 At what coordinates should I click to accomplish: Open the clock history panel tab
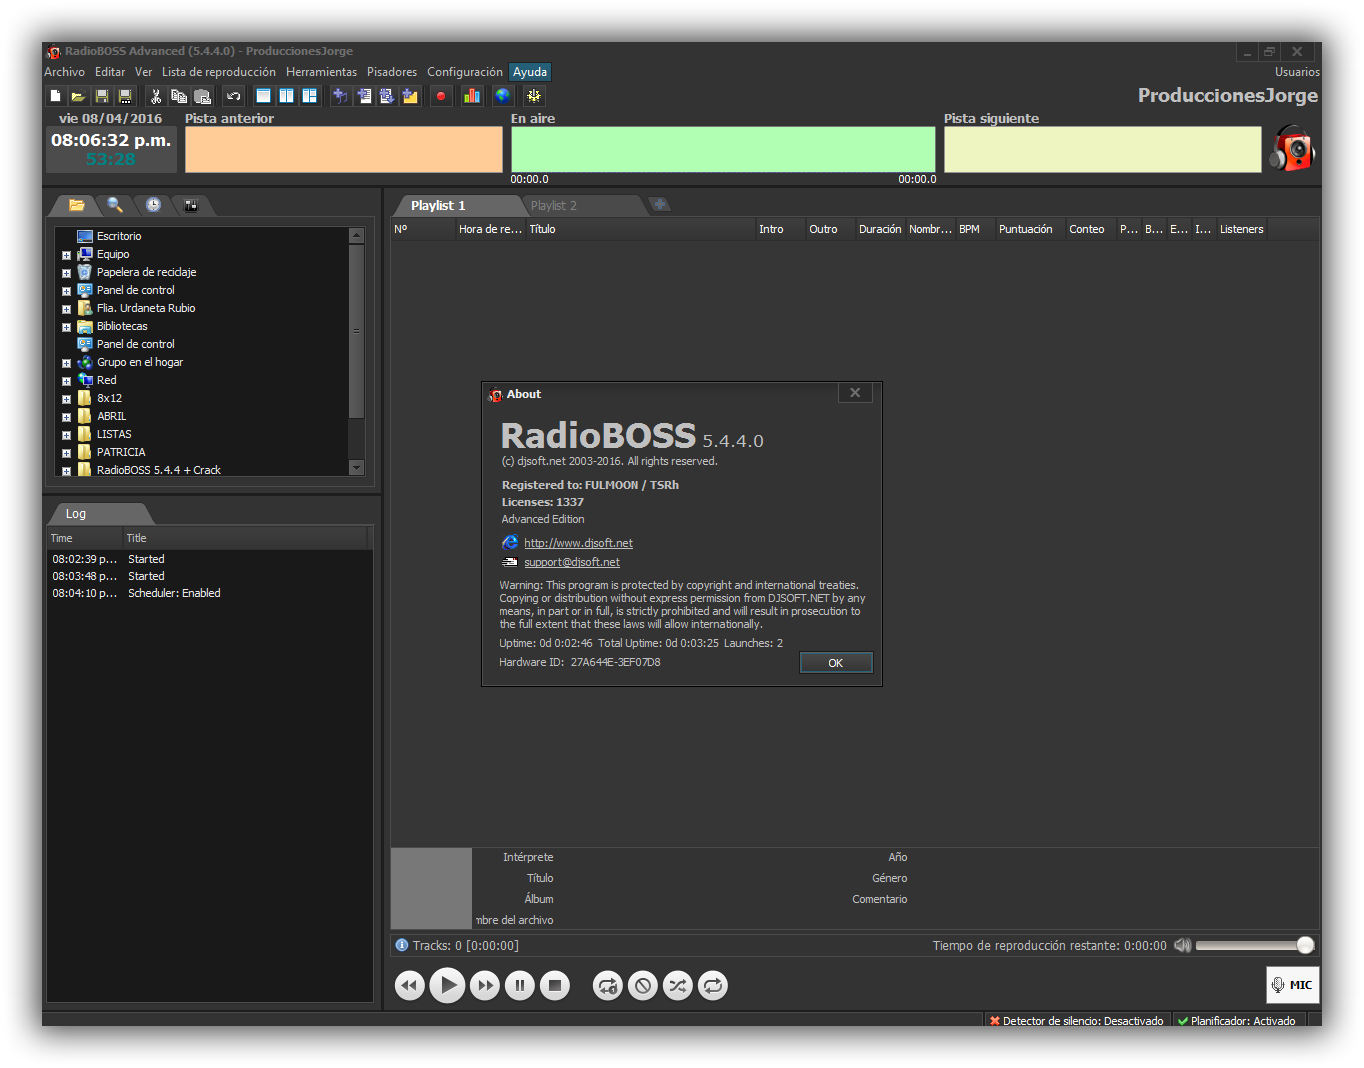[152, 205]
